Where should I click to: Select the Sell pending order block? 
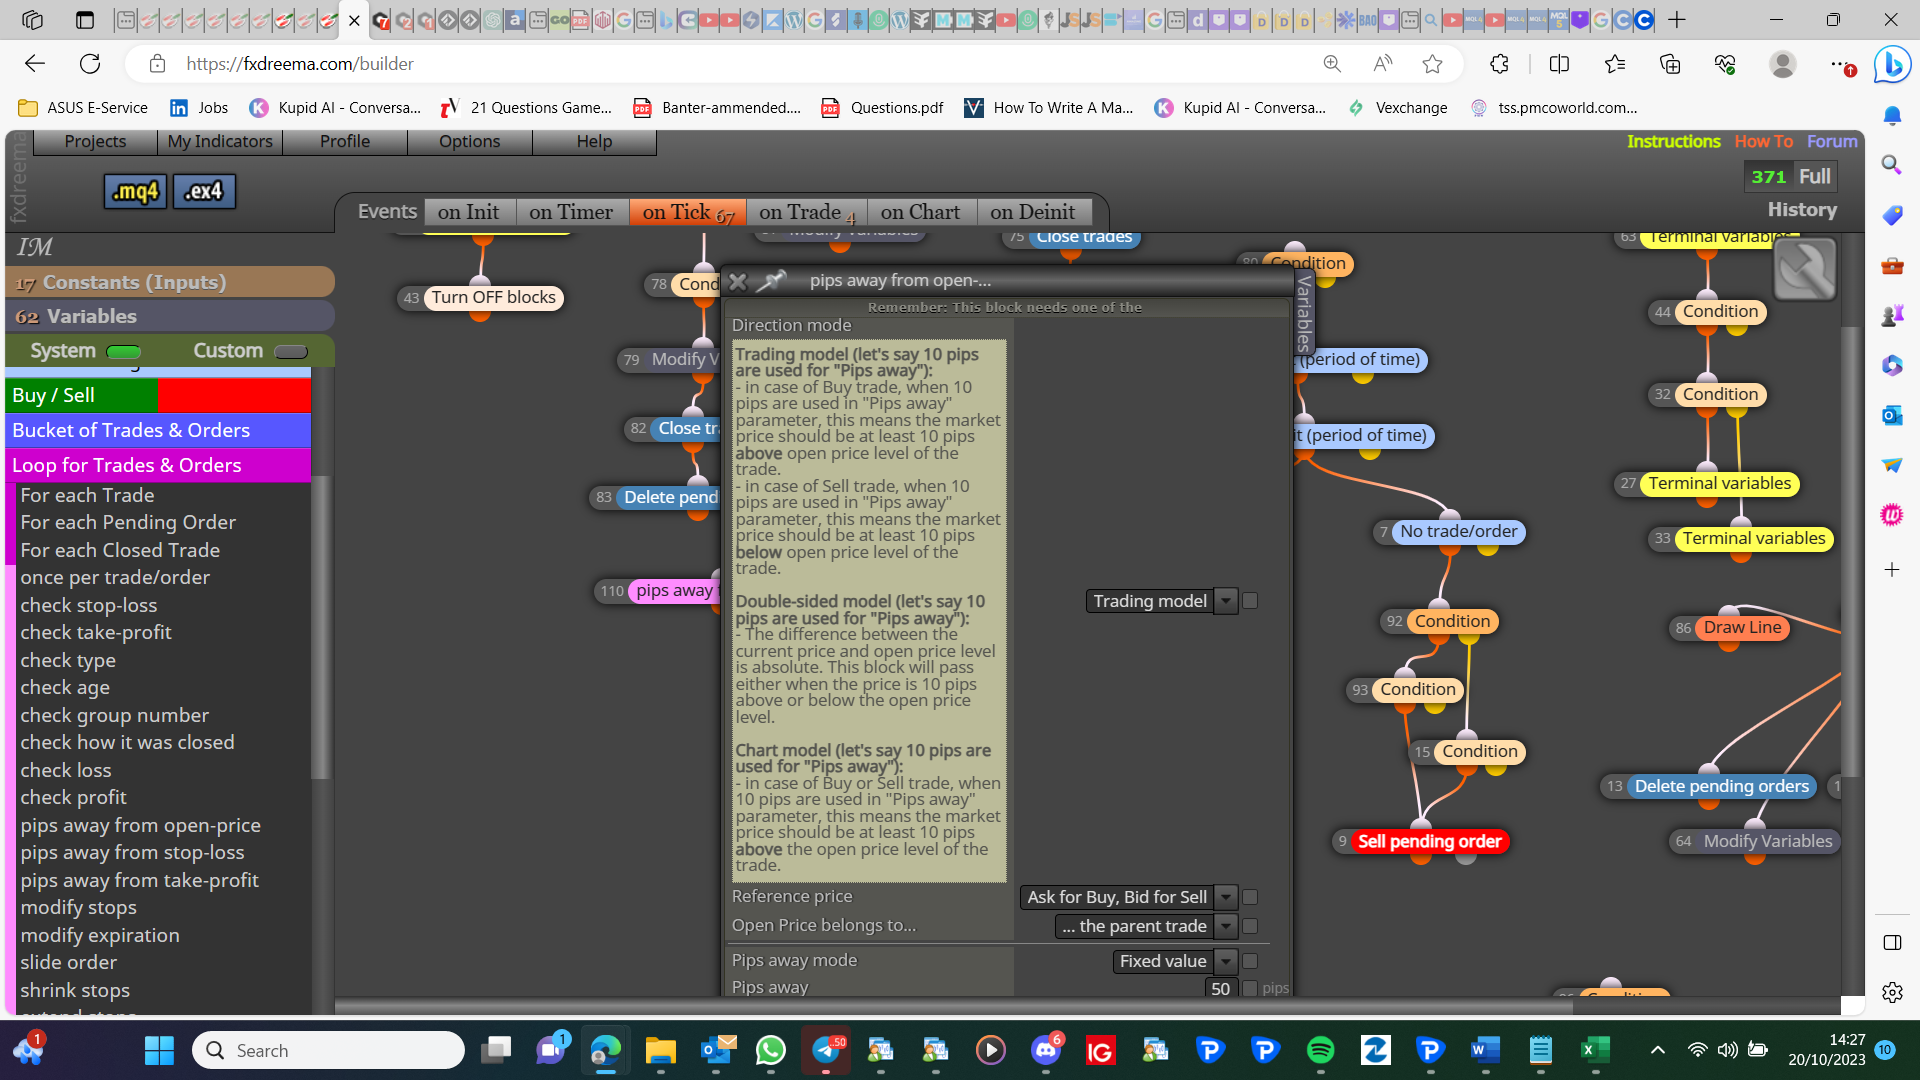click(x=1428, y=841)
